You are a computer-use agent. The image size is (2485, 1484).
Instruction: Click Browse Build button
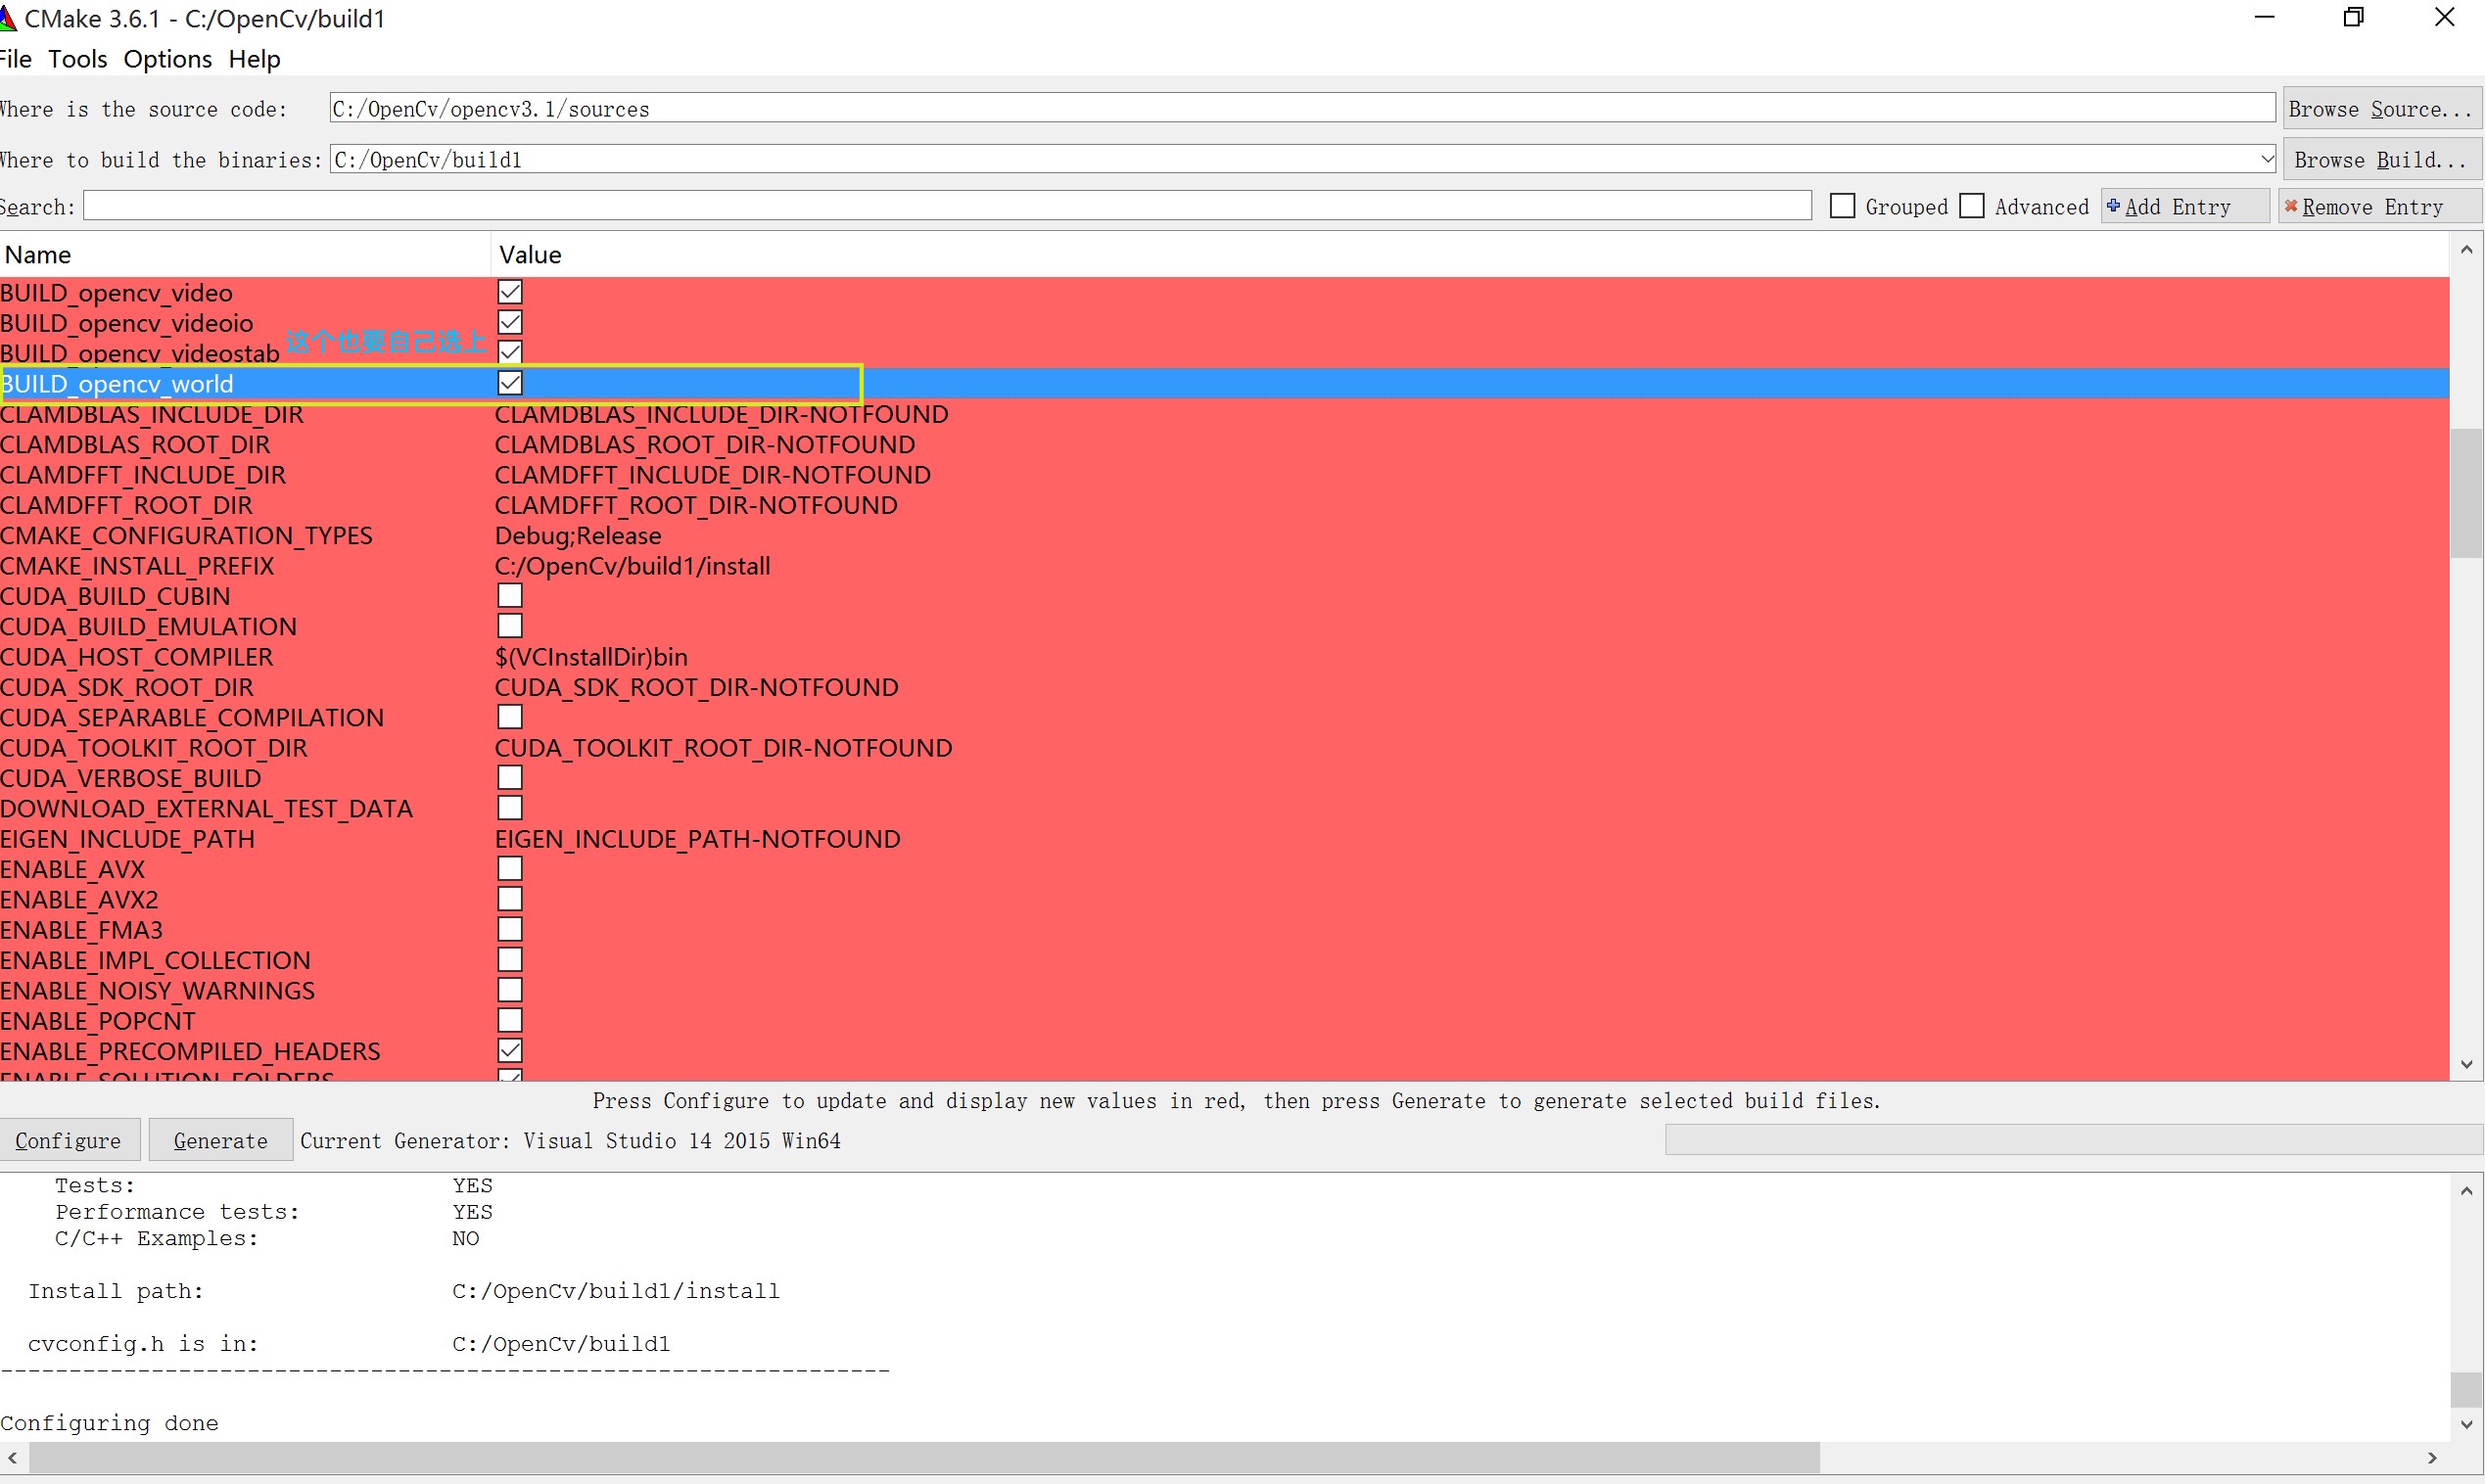pos(2381,159)
